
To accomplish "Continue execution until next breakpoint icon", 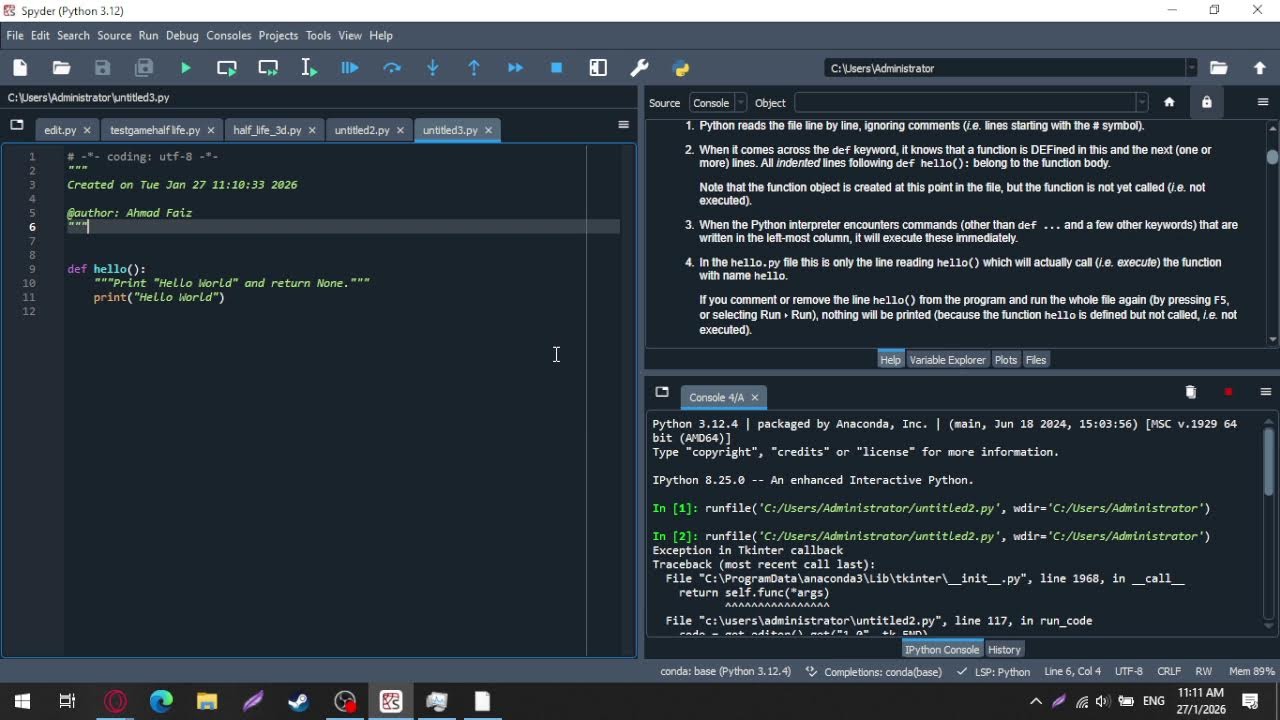I will point(515,68).
